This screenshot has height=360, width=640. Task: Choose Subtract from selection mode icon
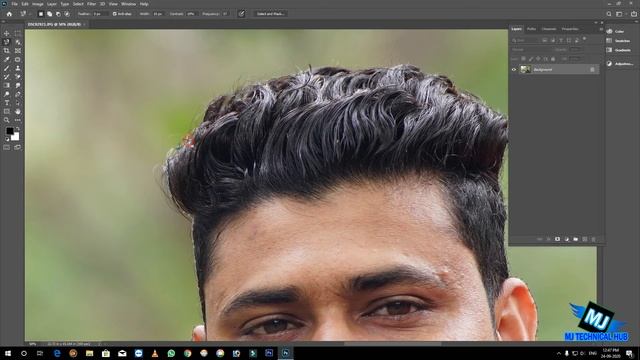coord(58,14)
